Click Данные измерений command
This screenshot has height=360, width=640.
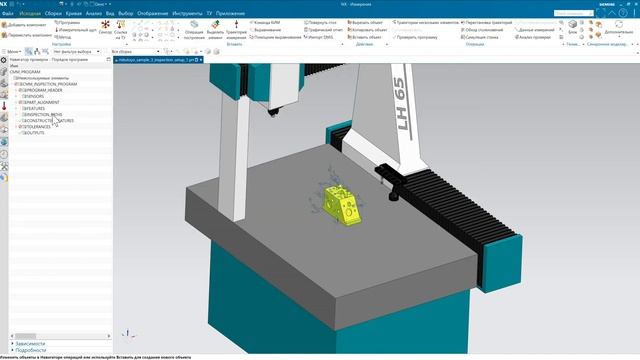(x=534, y=30)
